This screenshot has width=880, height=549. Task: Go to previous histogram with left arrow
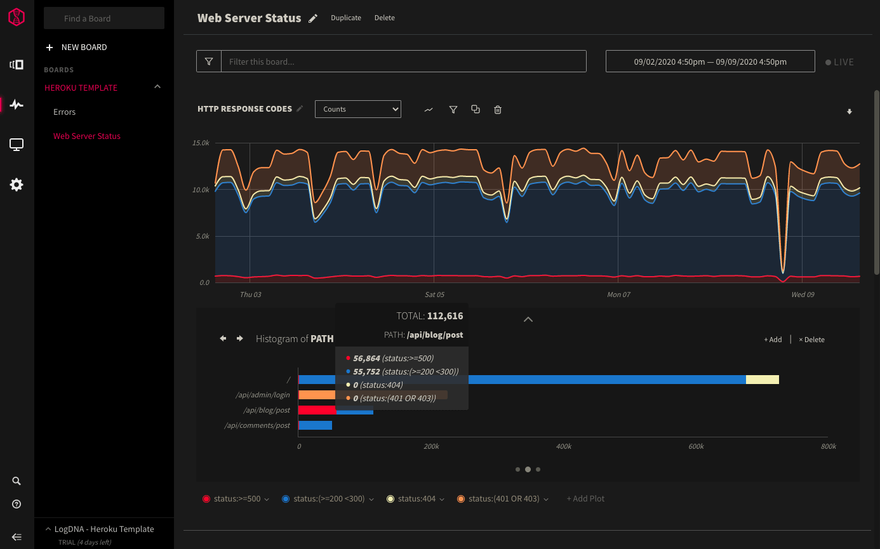(x=223, y=338)
